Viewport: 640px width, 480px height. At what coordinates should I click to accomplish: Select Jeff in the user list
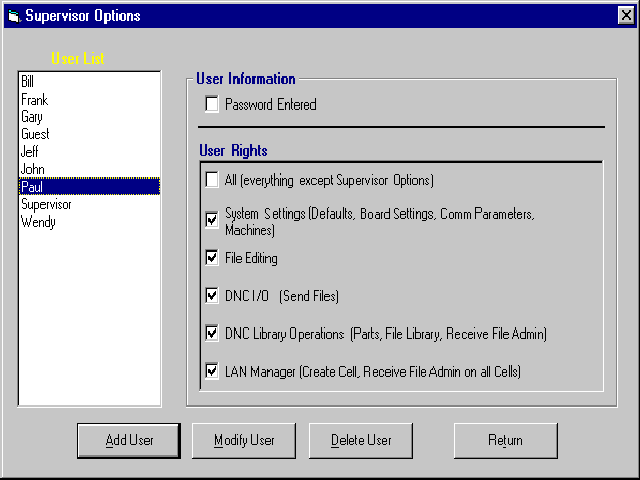coord(89,152)
